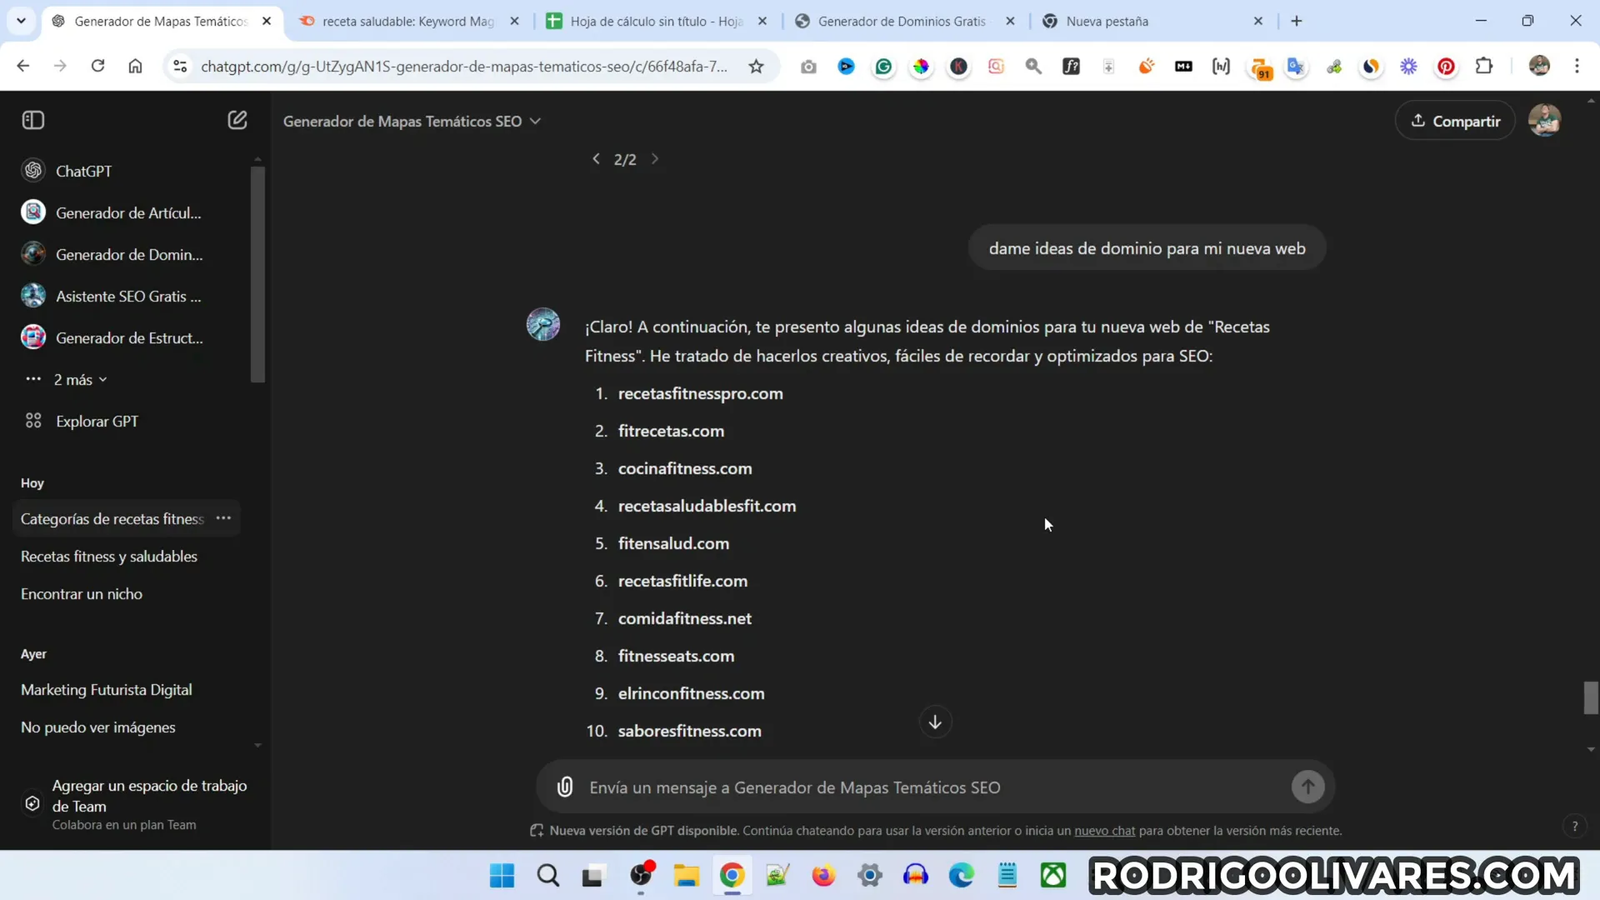Open Chrome from the taskbar
1600x900 pixels.
732,875
